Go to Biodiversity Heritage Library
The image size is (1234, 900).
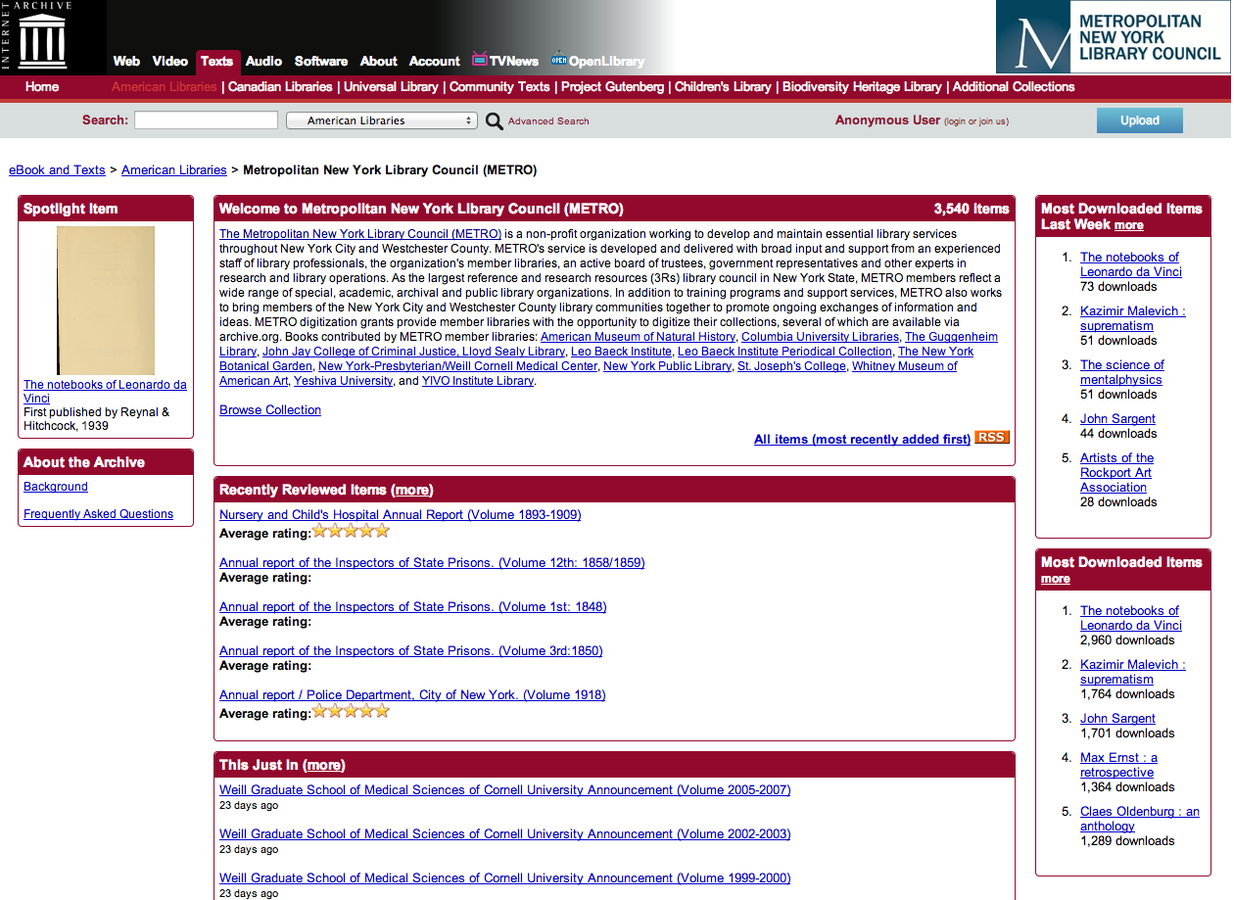[x=862, y=87]
